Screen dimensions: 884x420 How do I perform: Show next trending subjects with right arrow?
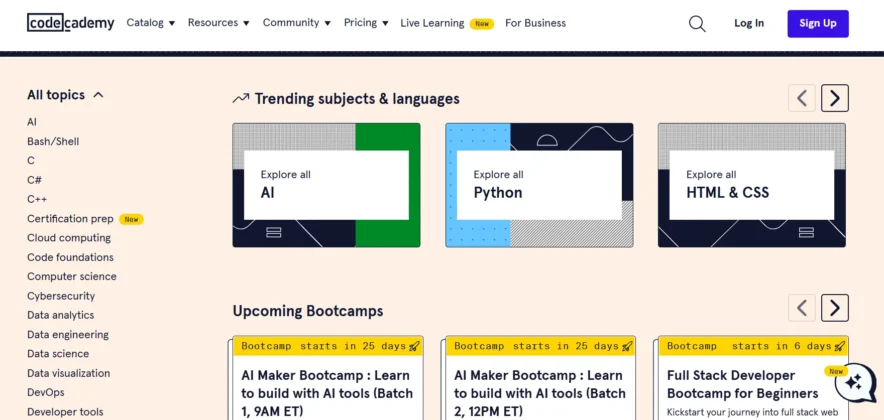pyautogui.click(x=834, y=98)
